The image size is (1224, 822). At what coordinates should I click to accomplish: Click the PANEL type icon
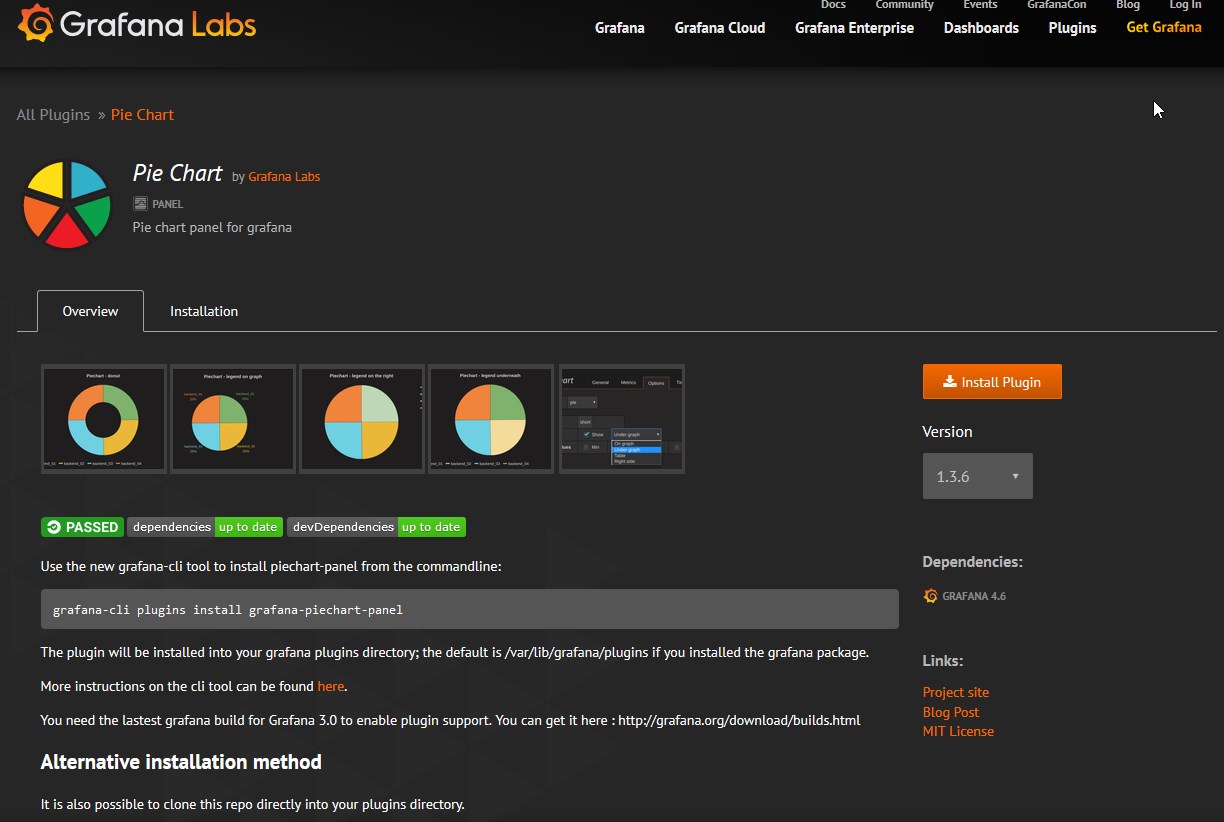(x=140, y=204)
